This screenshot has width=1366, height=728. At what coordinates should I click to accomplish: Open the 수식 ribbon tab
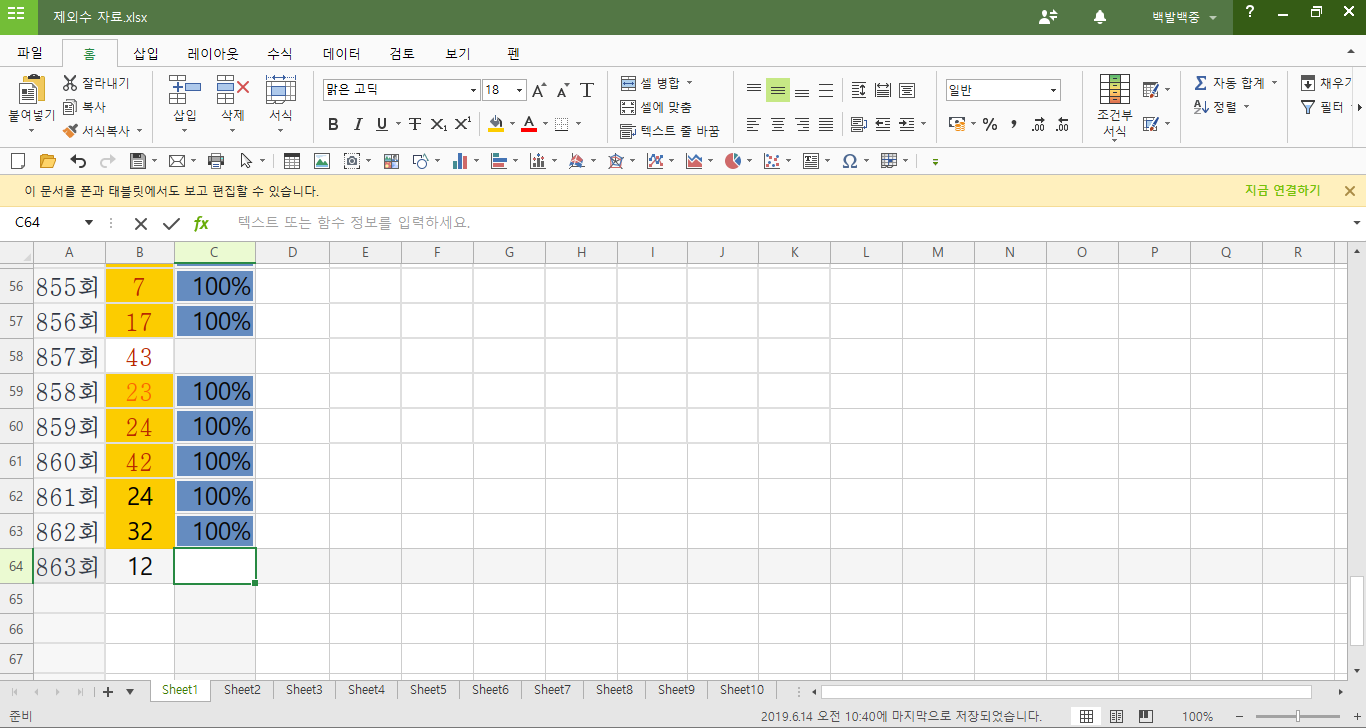[279, 54]
